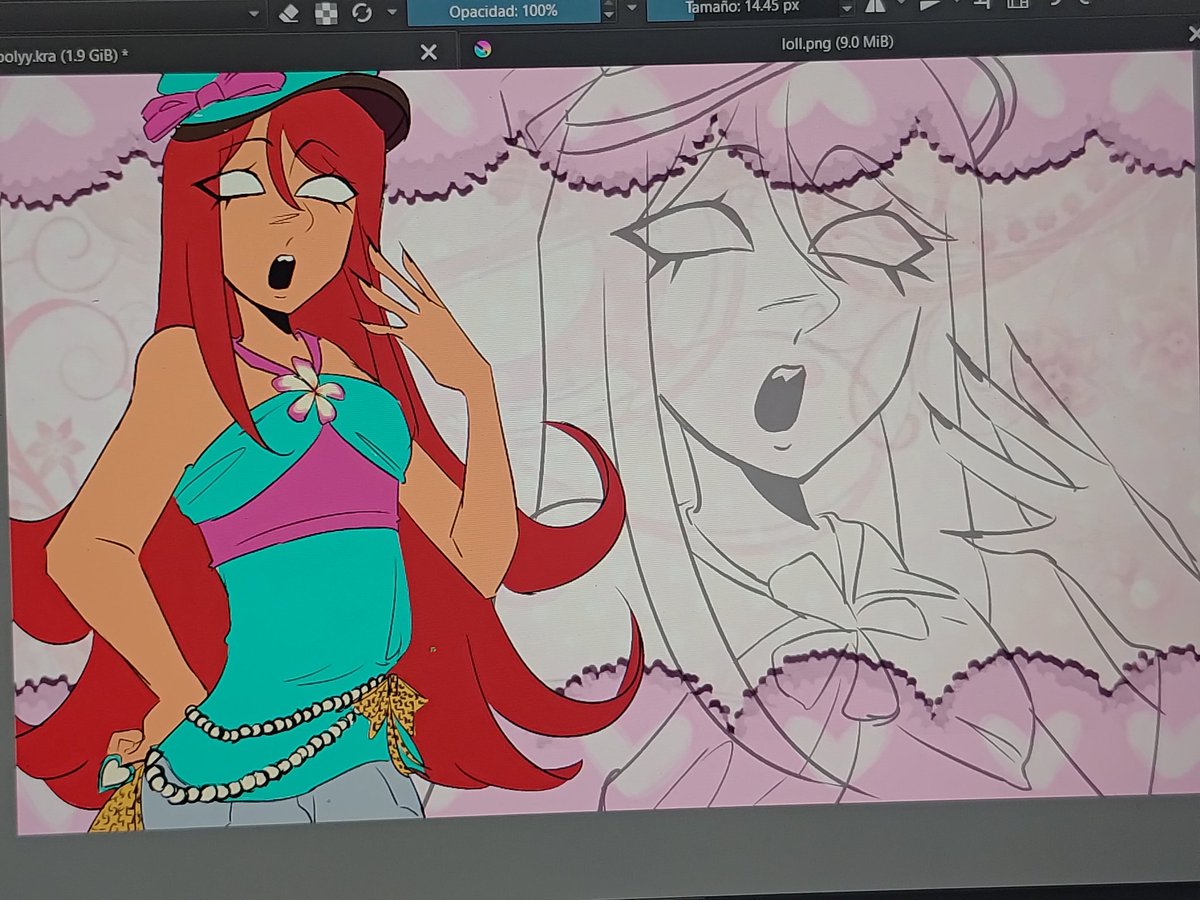
Task: Click the Tamaño spin arrows
Action: pos(848,9)
